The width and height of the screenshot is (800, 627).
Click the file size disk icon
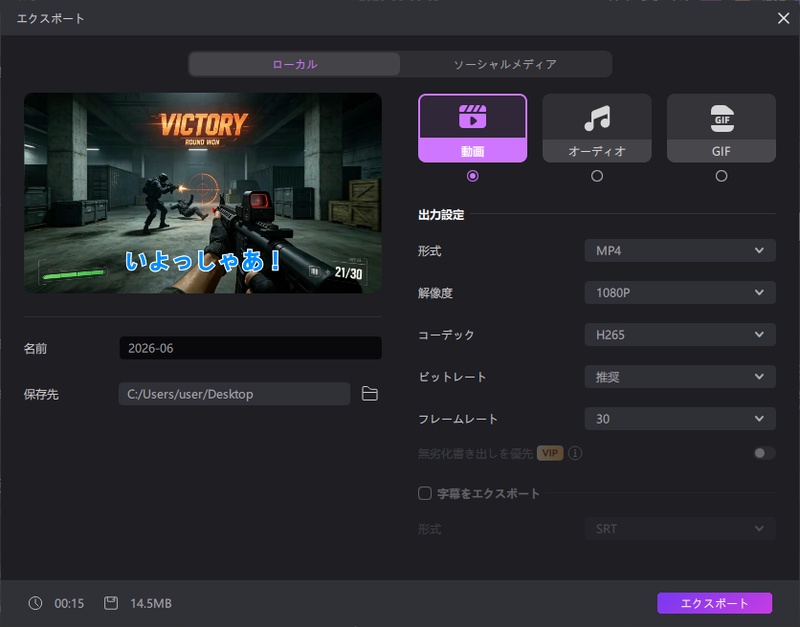tap(111, 603)
